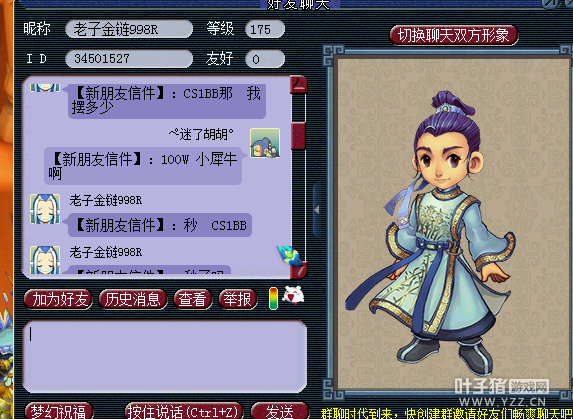Click the chat scrollbar thumb
Screen dimensions: 573x419
tap(299, 136)
